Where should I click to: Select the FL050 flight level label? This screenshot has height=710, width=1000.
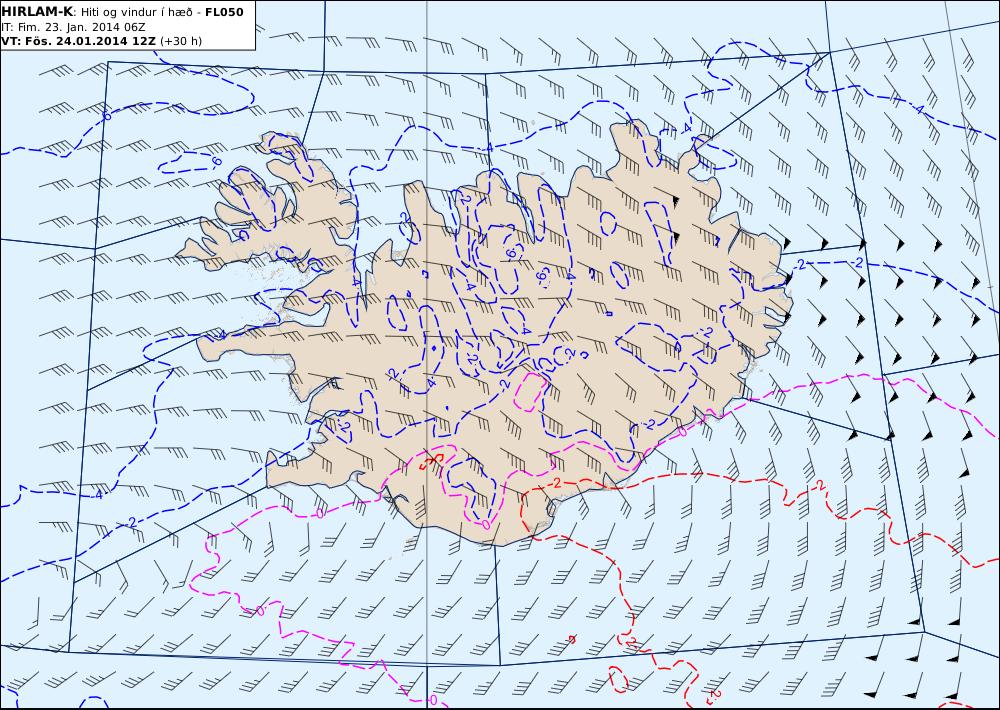click(x=224, y=12)
